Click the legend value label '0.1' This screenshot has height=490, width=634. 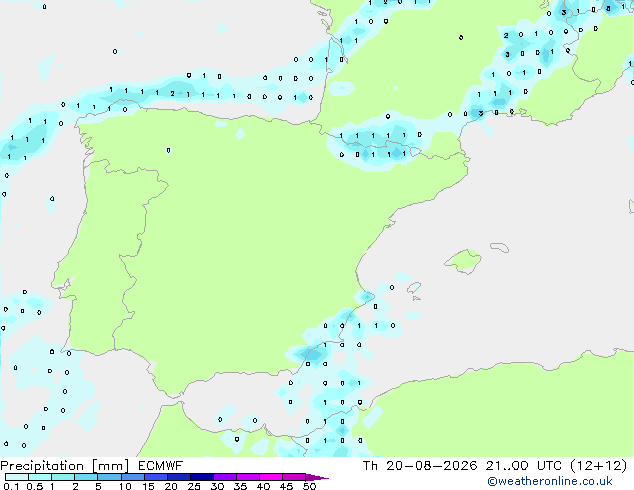11,486
